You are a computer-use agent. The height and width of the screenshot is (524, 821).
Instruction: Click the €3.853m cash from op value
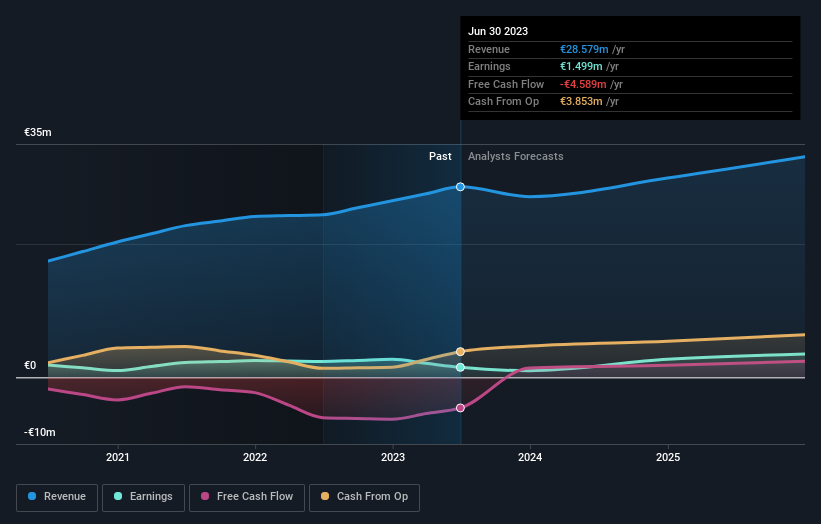(581, 102)
